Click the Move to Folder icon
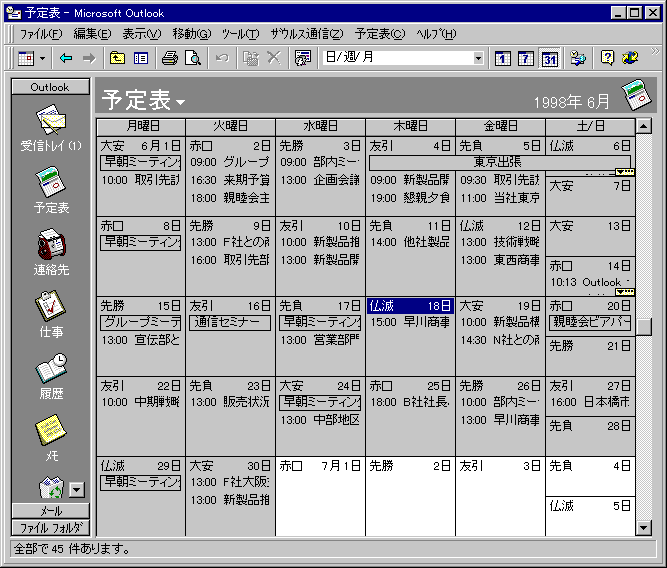Image resolution: width=667 pixels, height=568 pixels. [251, 58]
